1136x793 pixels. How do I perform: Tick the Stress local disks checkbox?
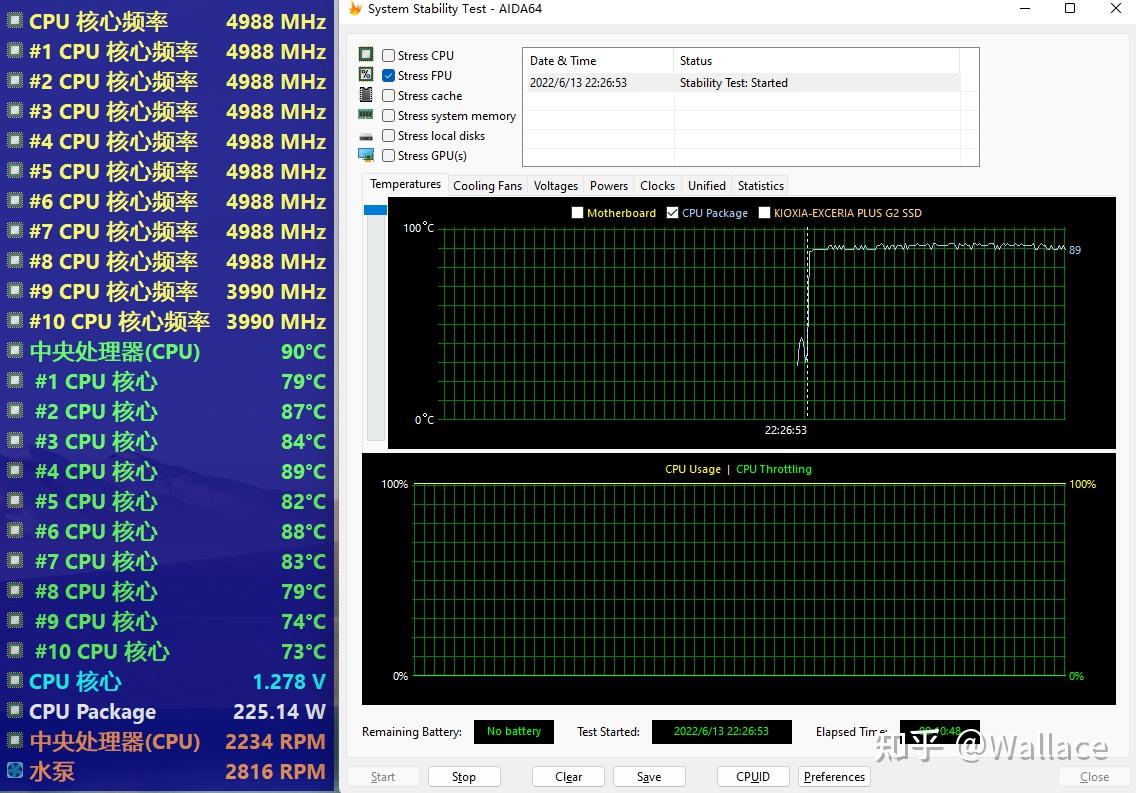click(x=388, y=135)
